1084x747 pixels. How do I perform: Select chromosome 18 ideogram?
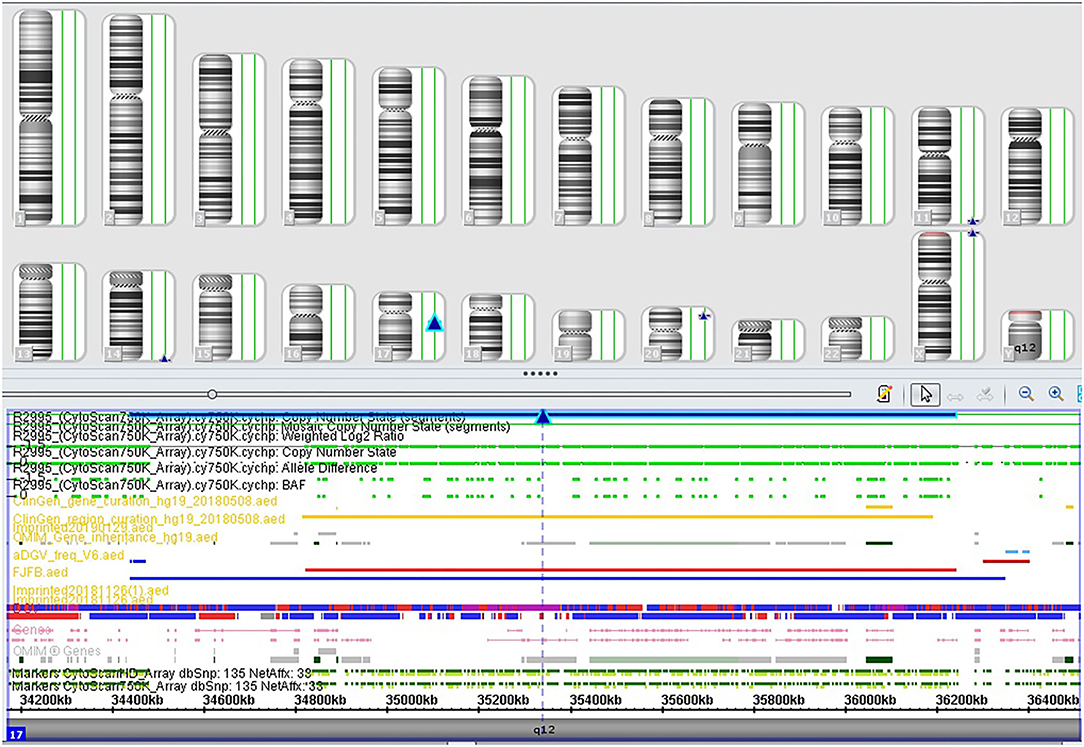485,328
